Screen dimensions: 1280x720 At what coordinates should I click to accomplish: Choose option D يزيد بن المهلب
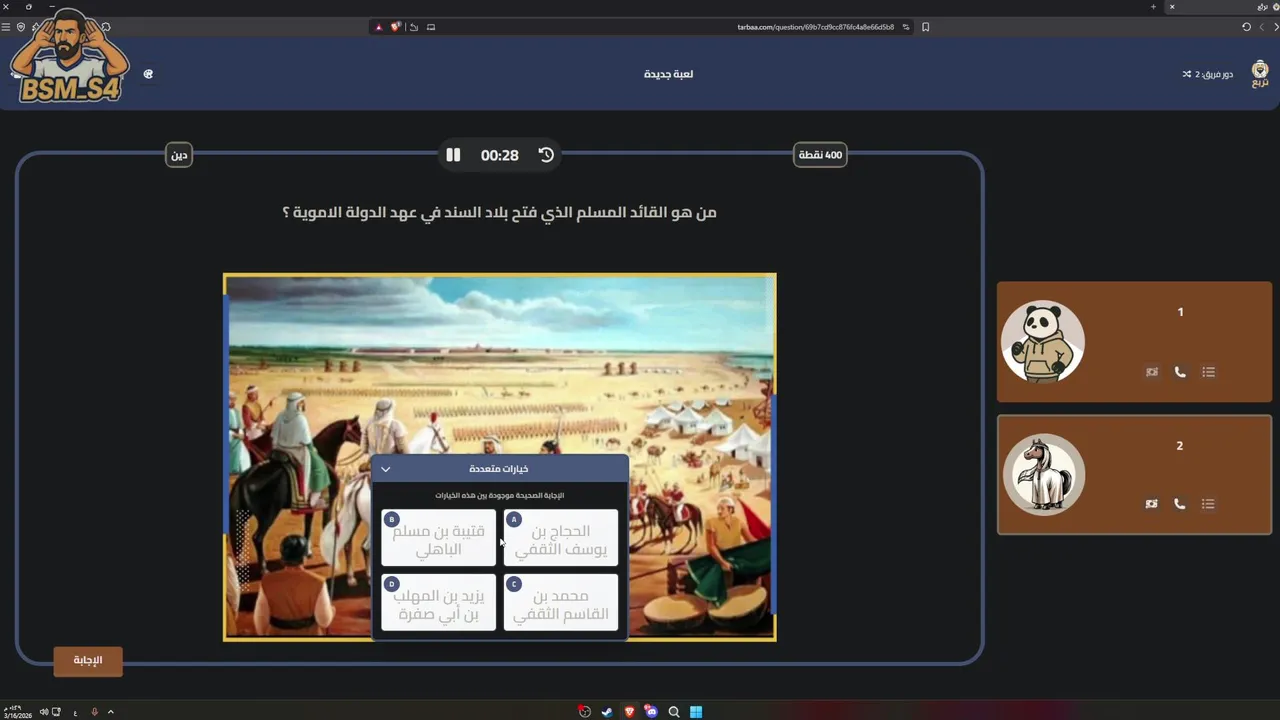(x=439, y=602)
